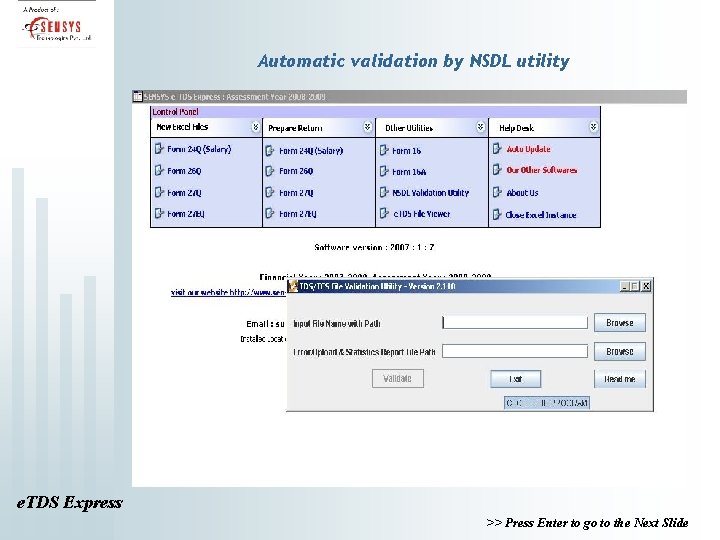Screen dimensions: 720x540
Task: Collapse the Help Desk panel
Action: (x=593, y=127)
